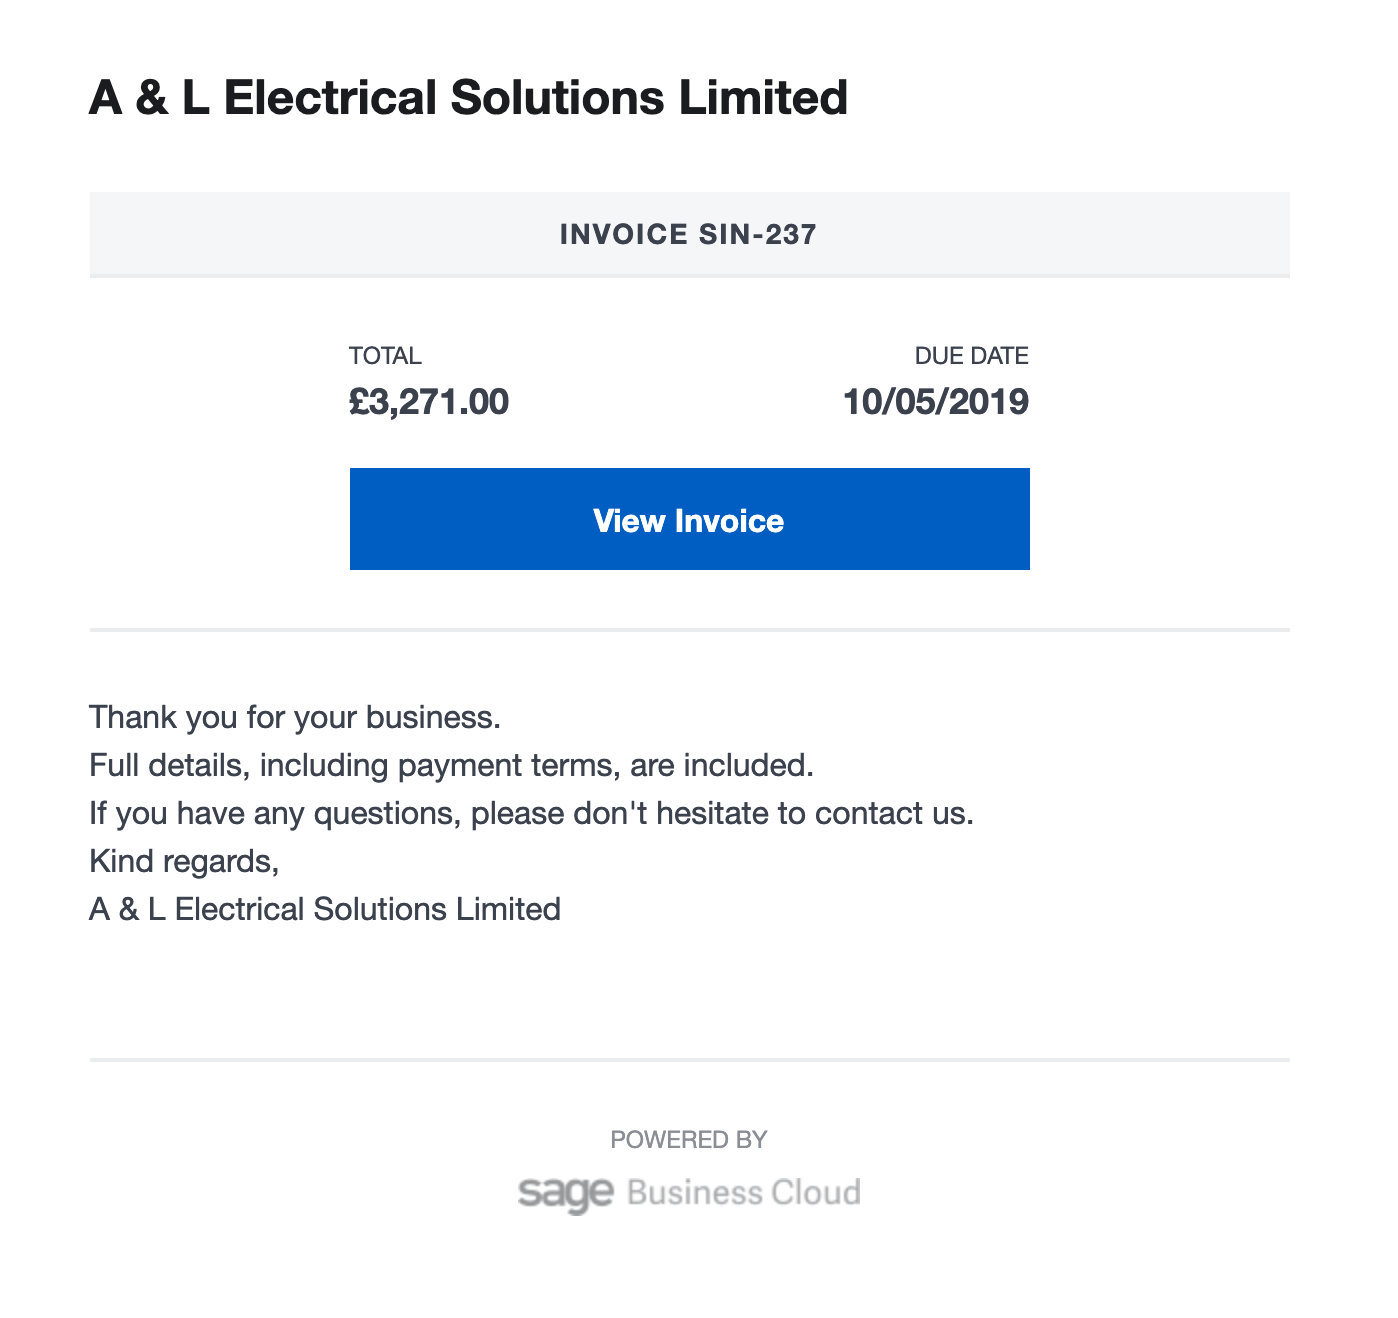The width and height of the screenshot is (1398, 1318).
Task: Click the divider line above POWERED BY
Action: tap(689, 1060)
